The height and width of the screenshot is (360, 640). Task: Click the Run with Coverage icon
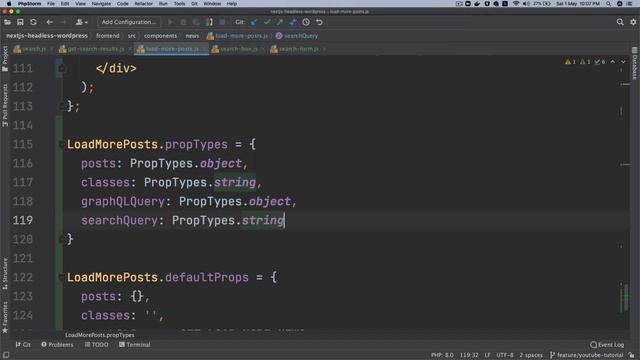coord(196,22)
